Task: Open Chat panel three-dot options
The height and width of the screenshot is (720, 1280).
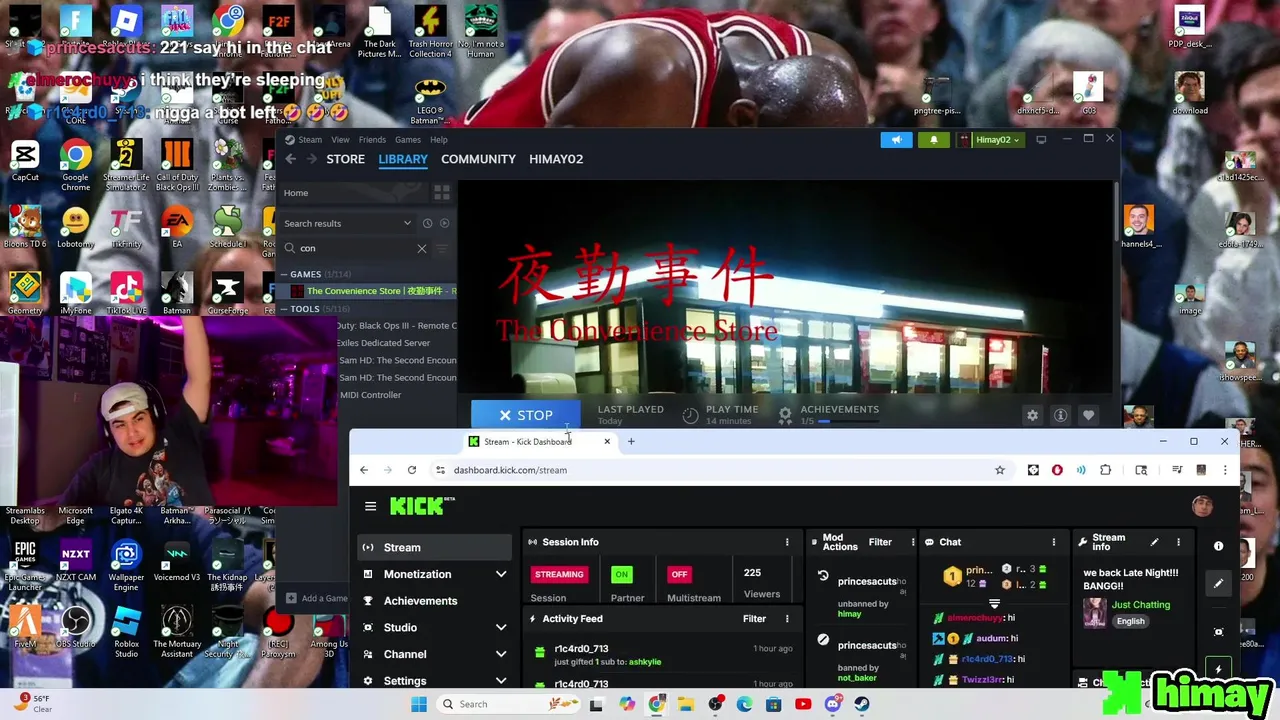Action: [x=1053, y=542]
